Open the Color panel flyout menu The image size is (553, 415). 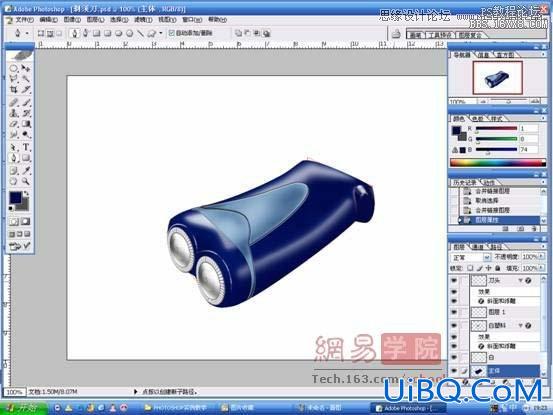point(543,118)
